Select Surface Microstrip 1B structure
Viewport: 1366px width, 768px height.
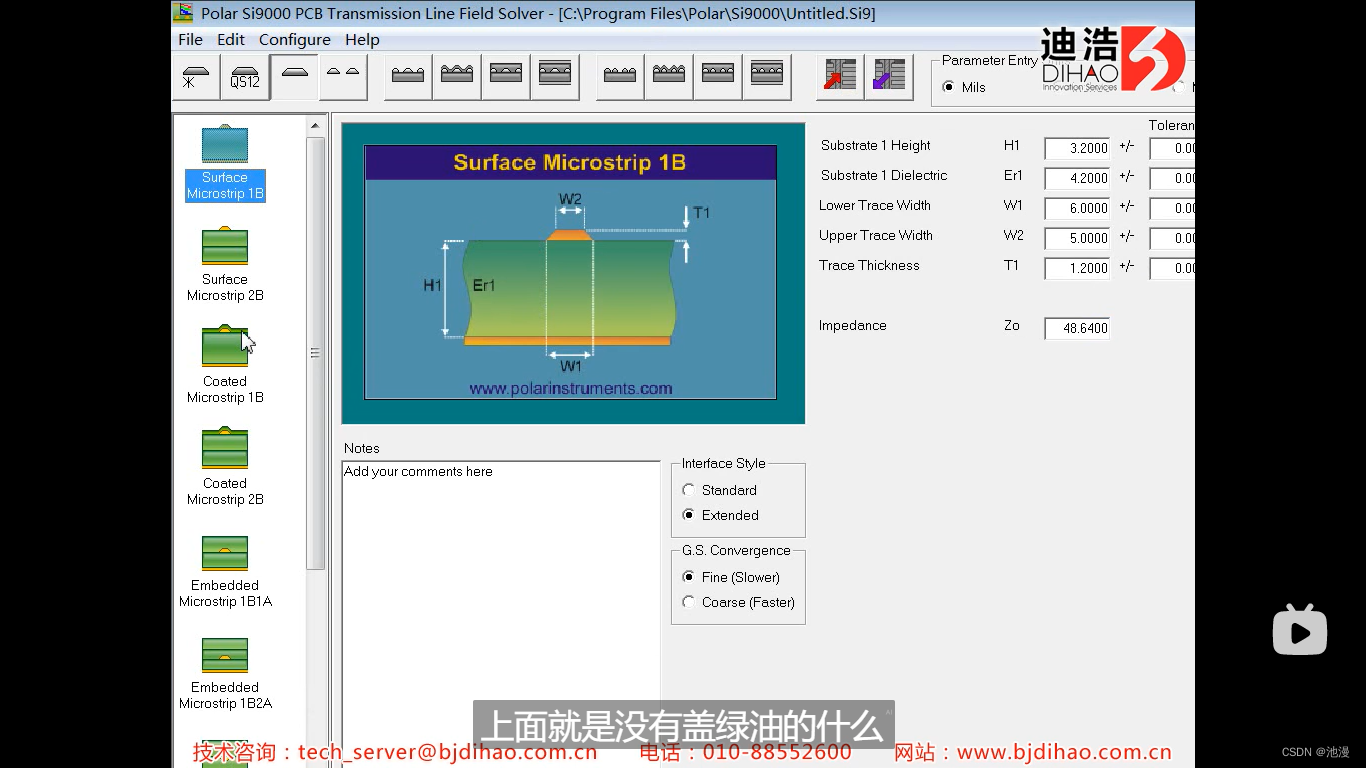coord(225,163)
